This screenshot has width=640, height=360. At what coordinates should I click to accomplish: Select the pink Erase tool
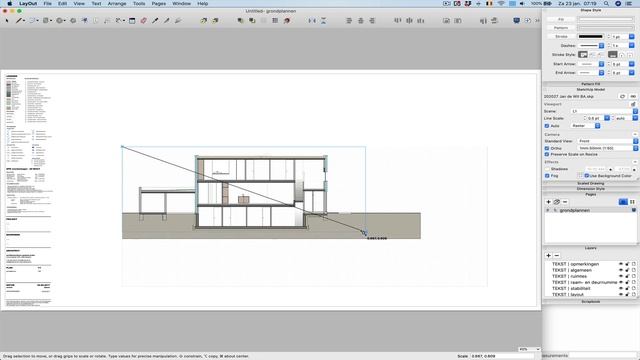[x=144, y=20]
